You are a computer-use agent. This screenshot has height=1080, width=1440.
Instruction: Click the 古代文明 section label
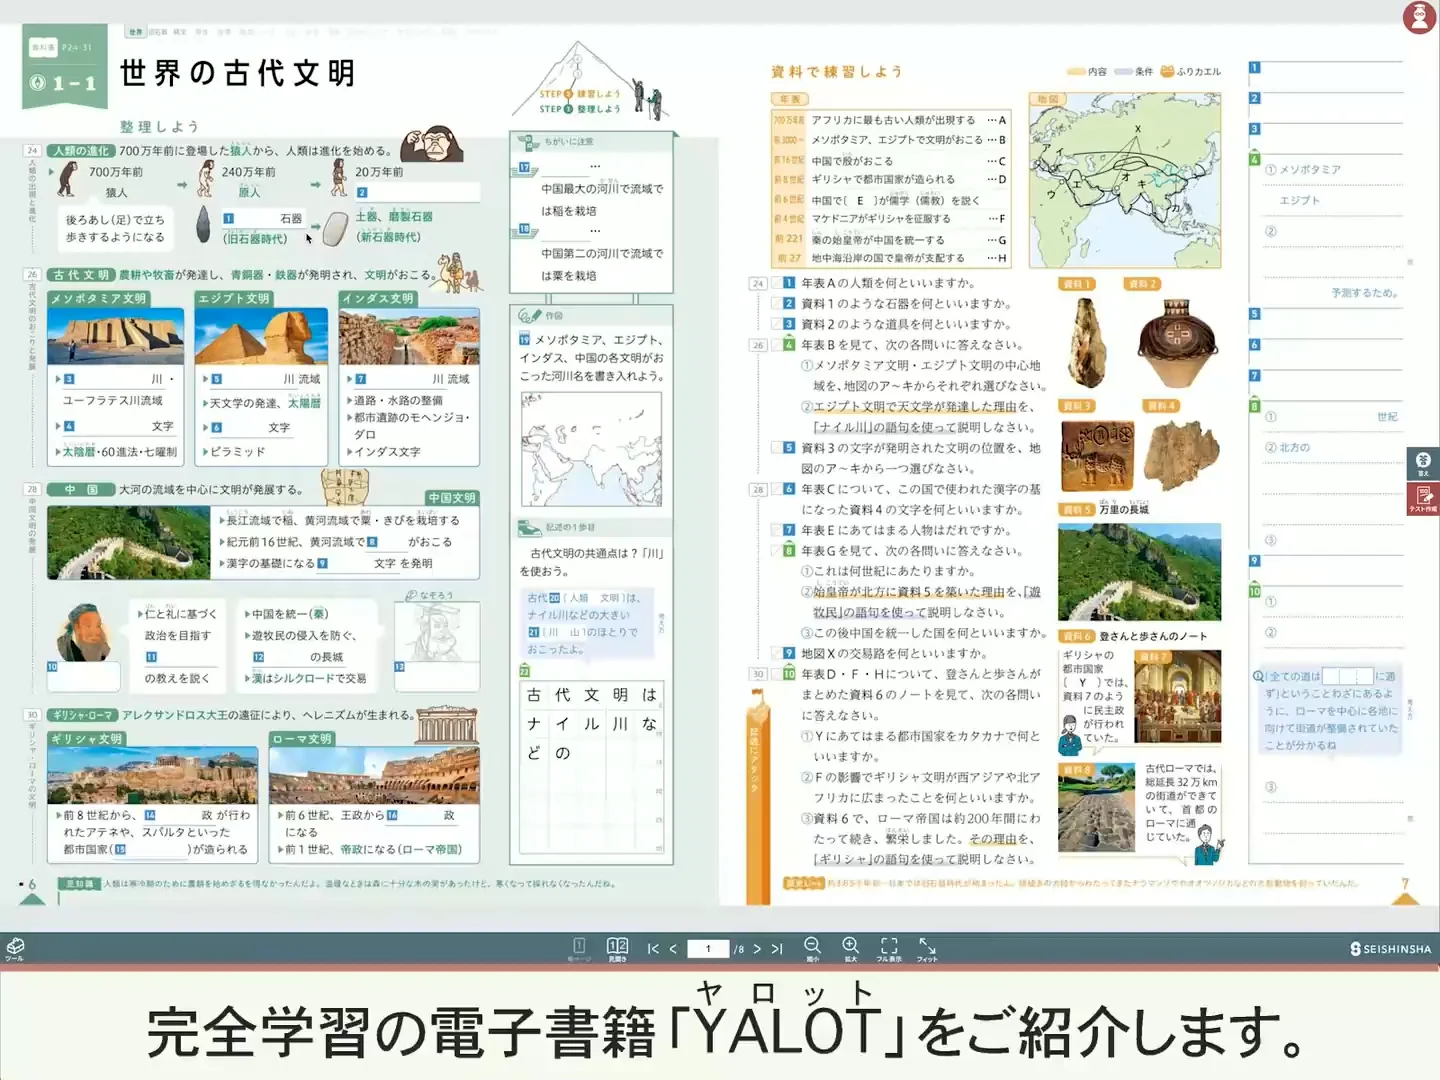(x=81, y=274)
